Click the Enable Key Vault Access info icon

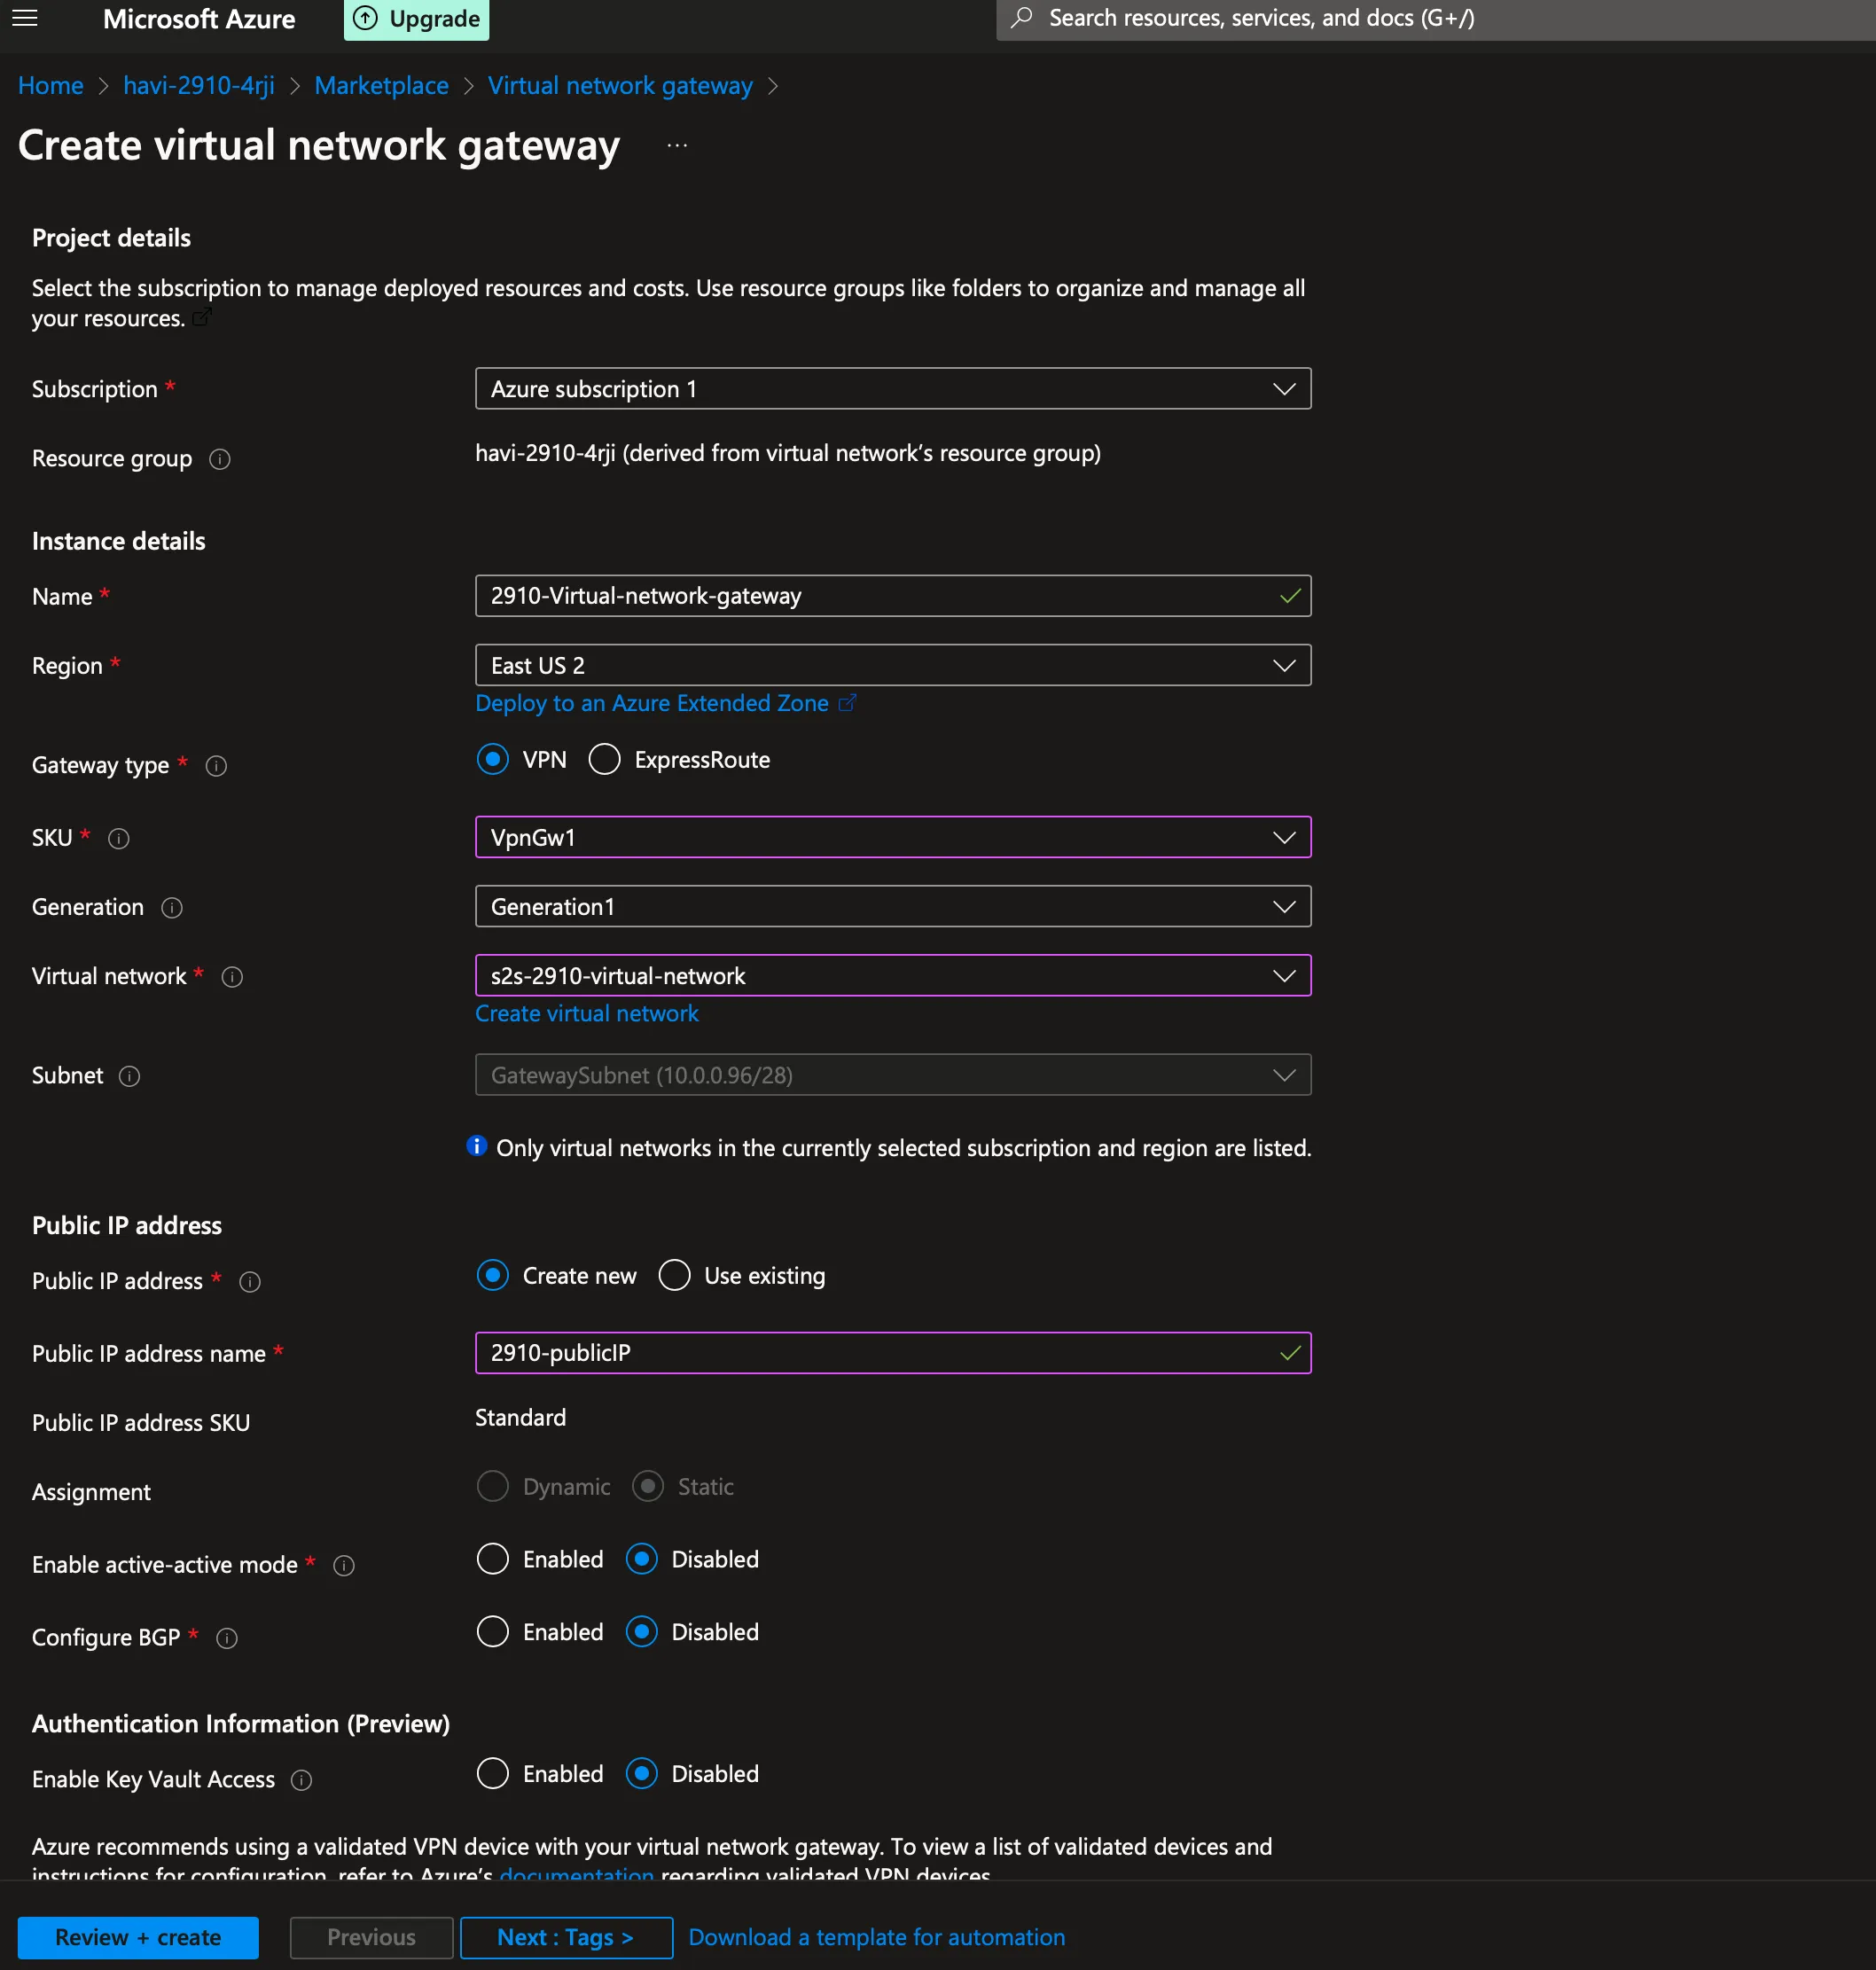click(x=302, y=1780)
